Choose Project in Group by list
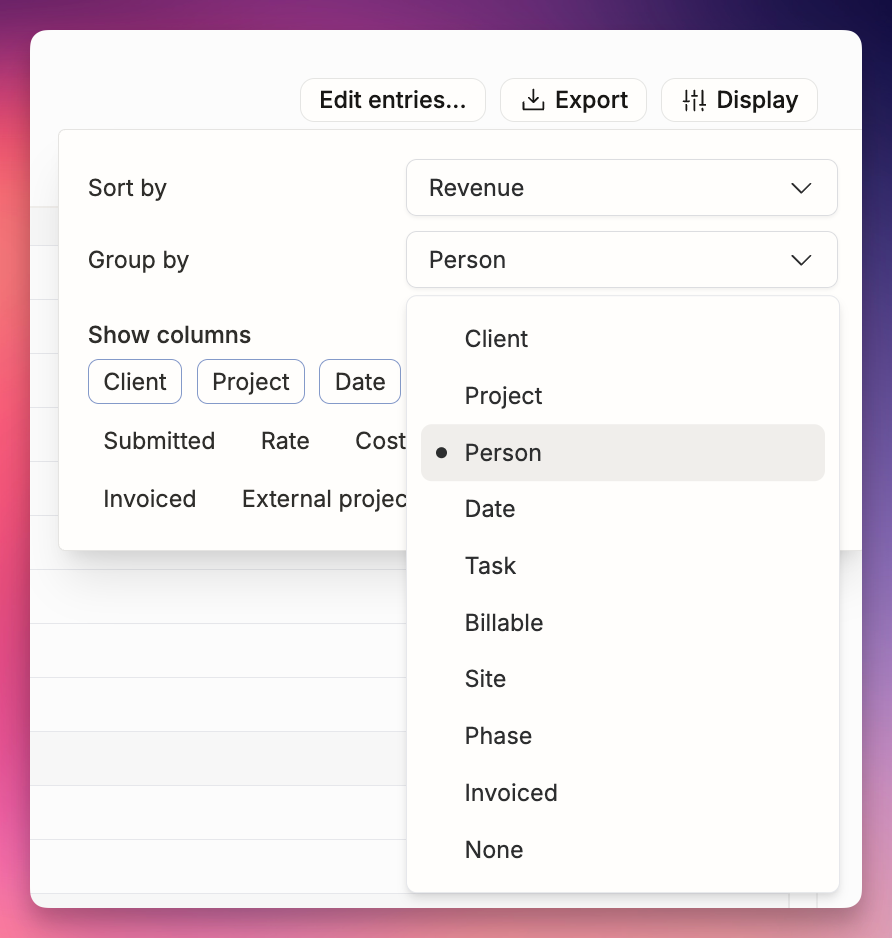This screenshot has height=938, width=892. [x=623, y=396]
